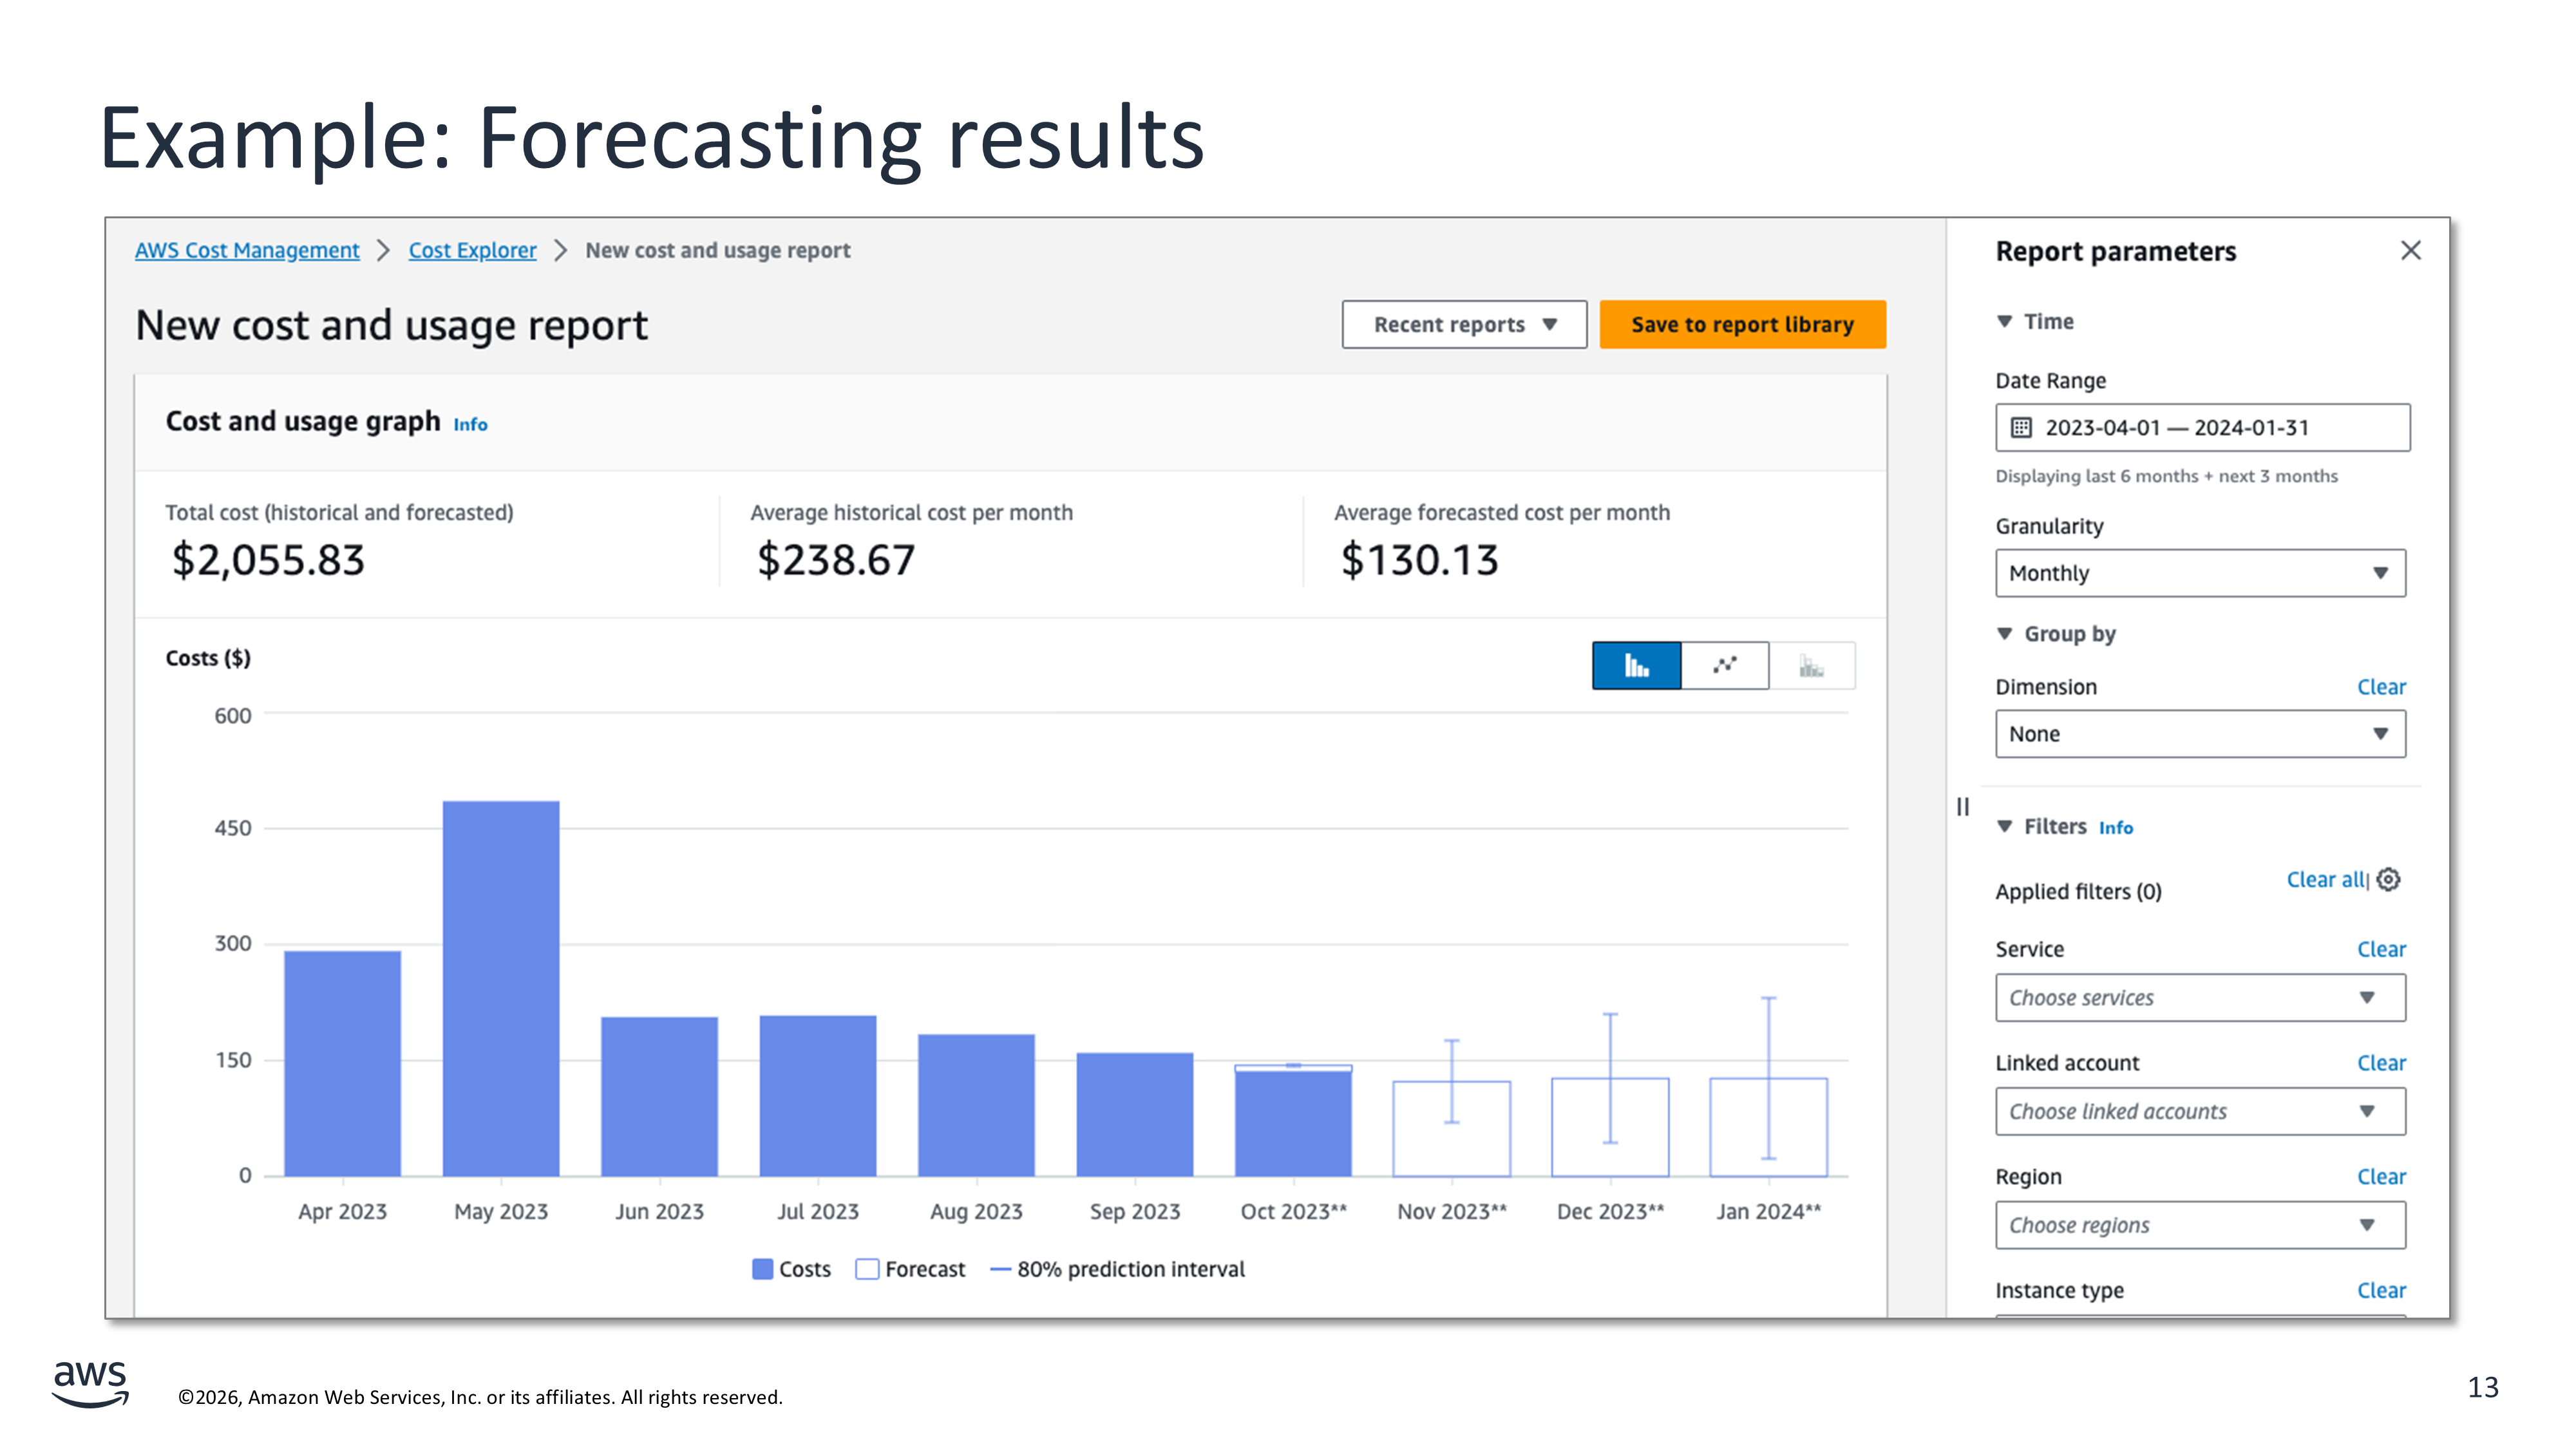Click Clear all filters link

[2325, 879]
